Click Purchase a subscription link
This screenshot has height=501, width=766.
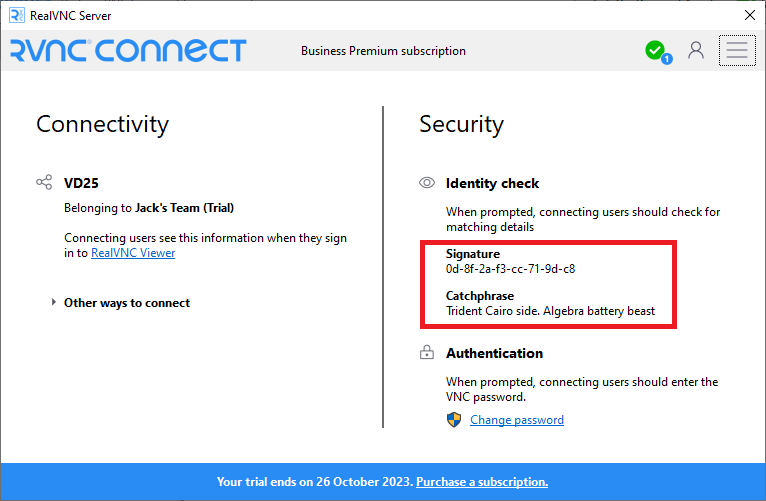pos(482,482)
